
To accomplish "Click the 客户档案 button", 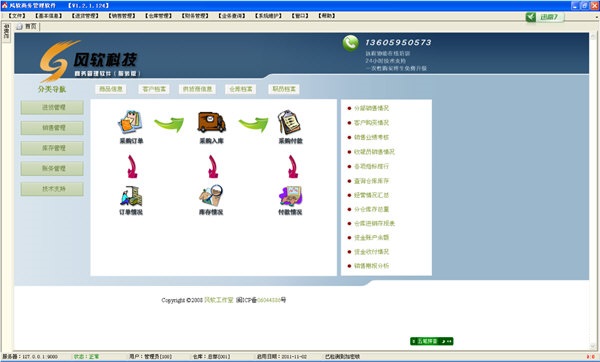I will (154, 89).
